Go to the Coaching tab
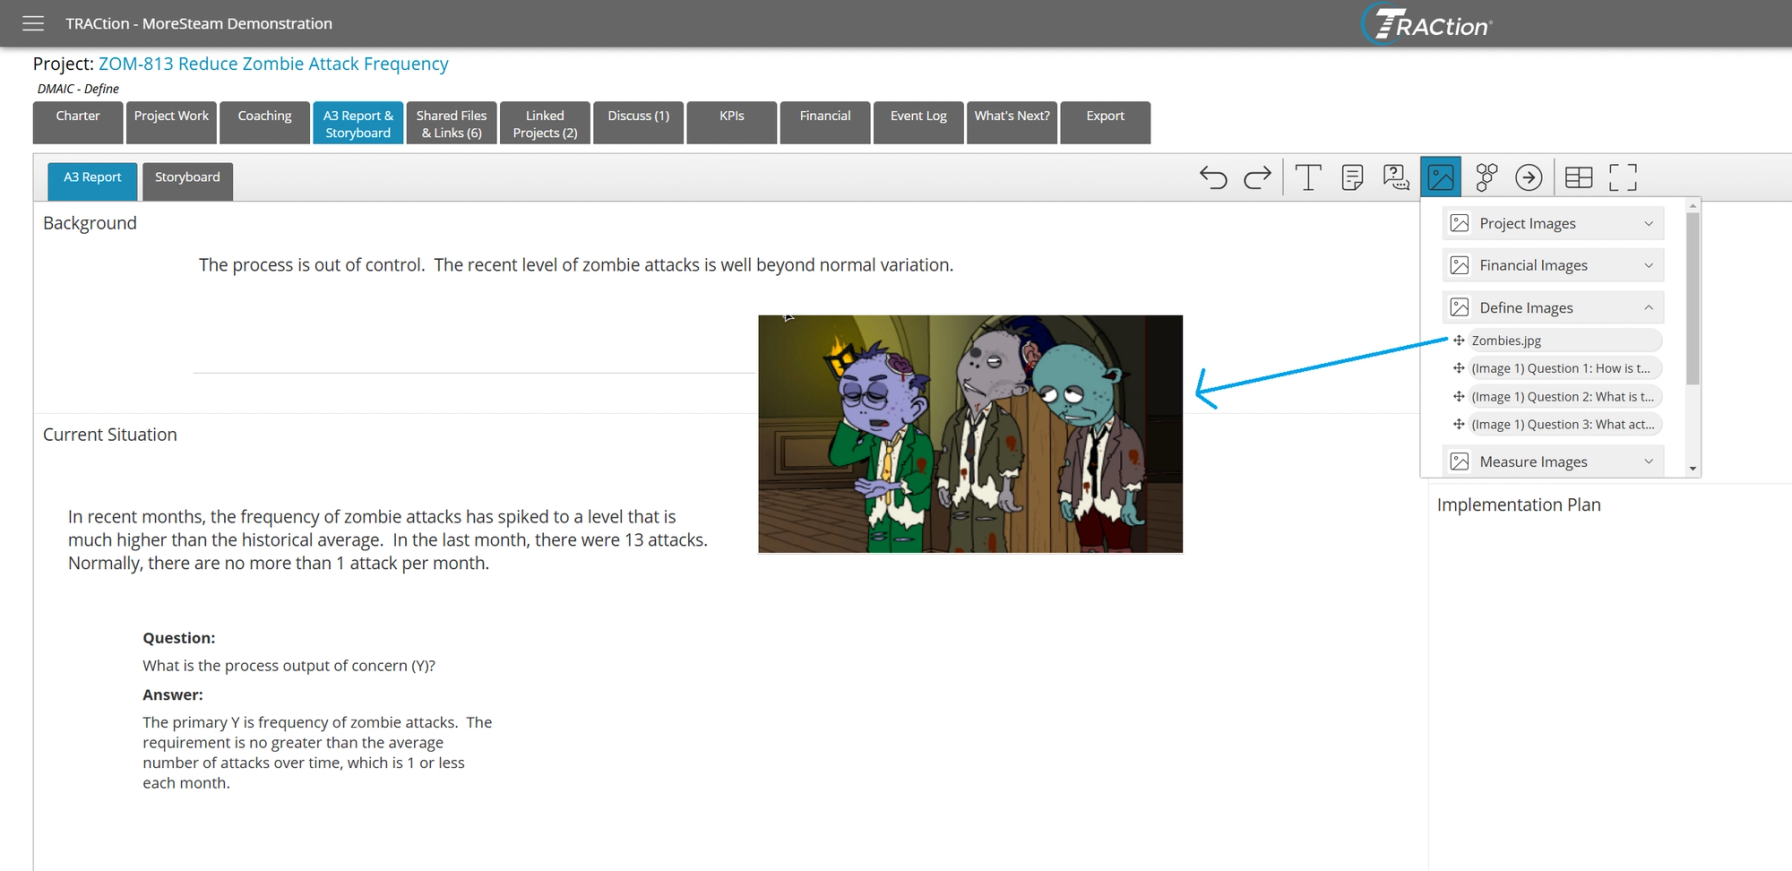Viewport: 1792px width, 871px height. click(265, 123)
